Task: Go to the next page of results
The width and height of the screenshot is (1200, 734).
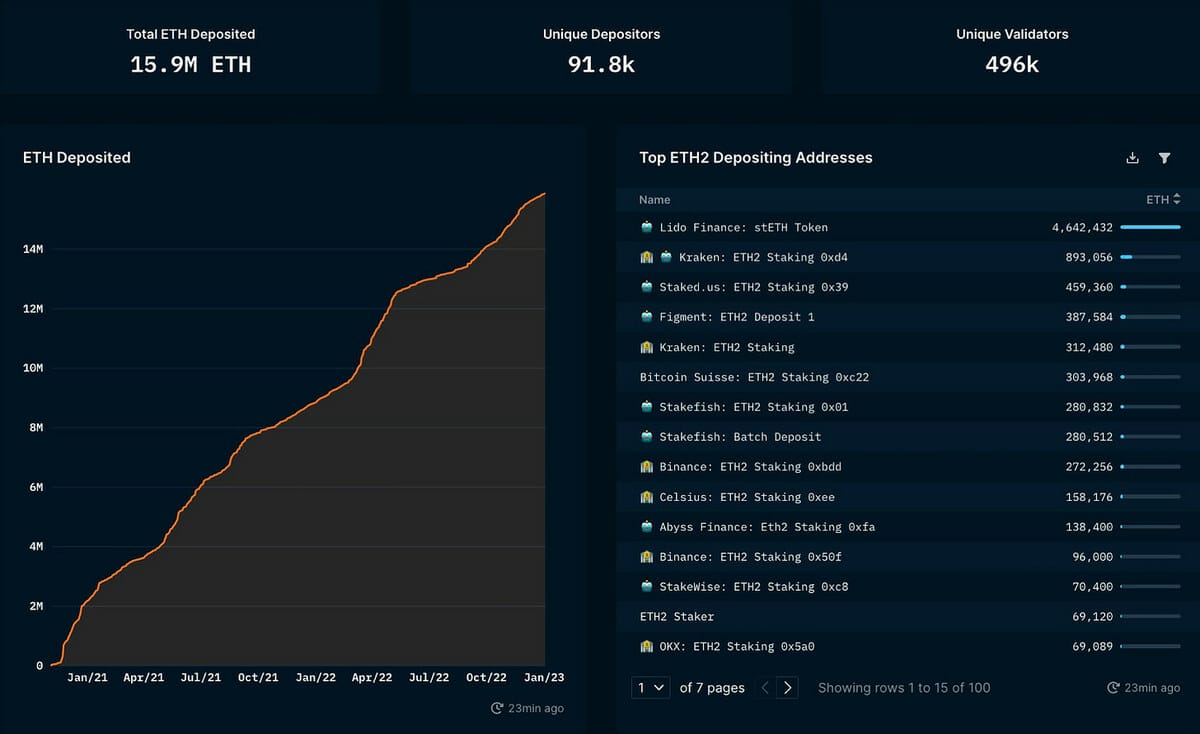Action: 788,687
